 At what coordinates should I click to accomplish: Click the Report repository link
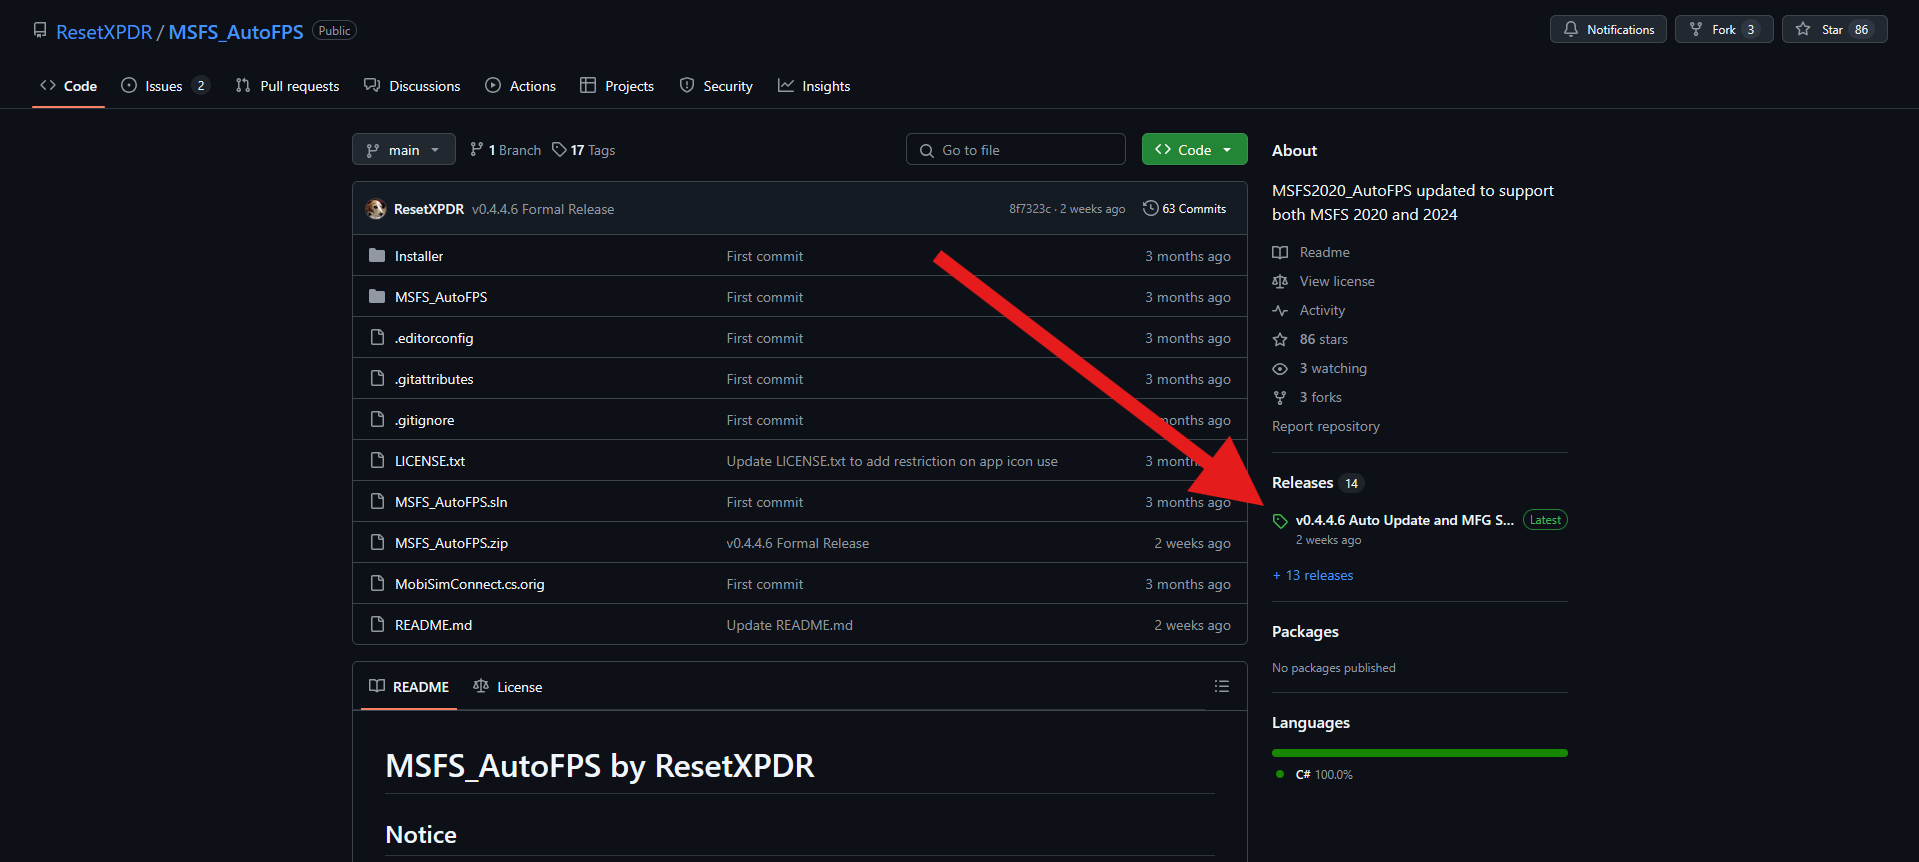click(1325, 427)
